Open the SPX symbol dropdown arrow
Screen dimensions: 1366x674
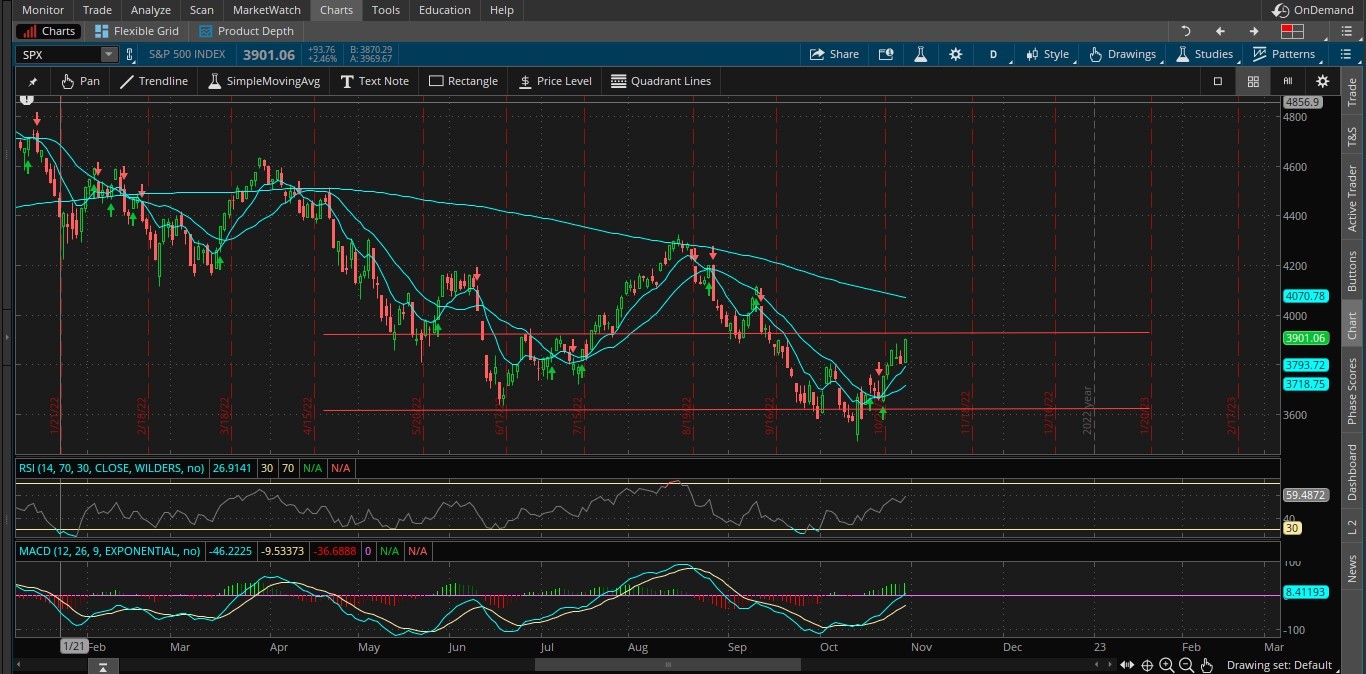click(108, 55)
